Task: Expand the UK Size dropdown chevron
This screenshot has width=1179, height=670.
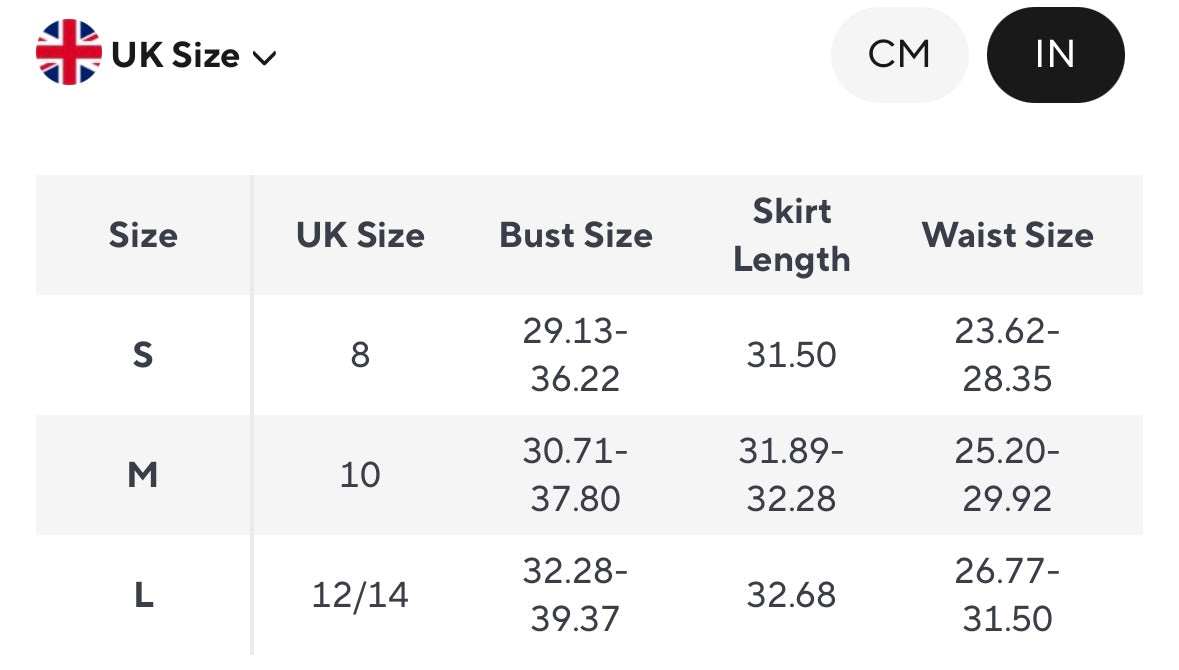Action: [264, 58]
